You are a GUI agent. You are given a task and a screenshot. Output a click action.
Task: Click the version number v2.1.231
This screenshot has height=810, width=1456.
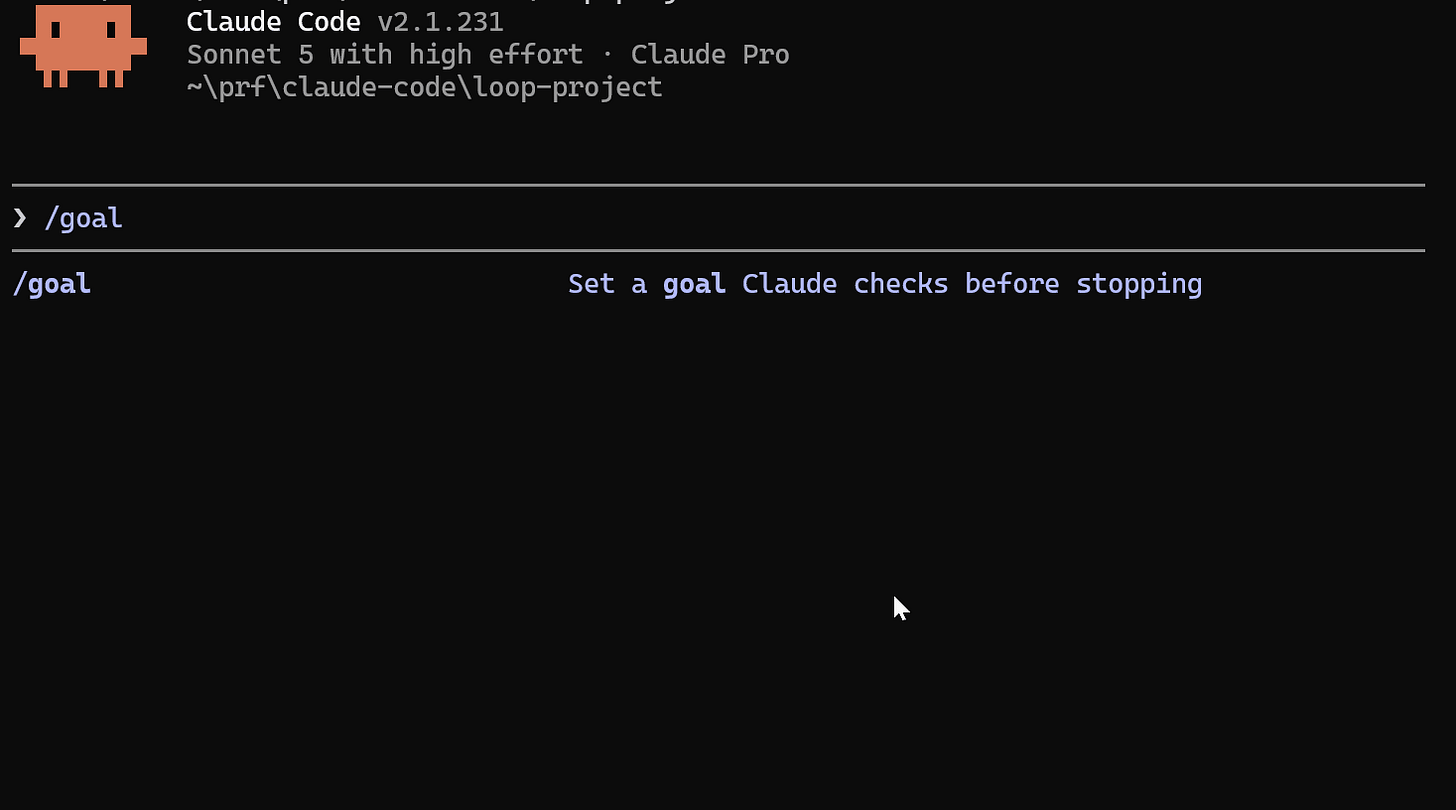[x=440, y=21]
